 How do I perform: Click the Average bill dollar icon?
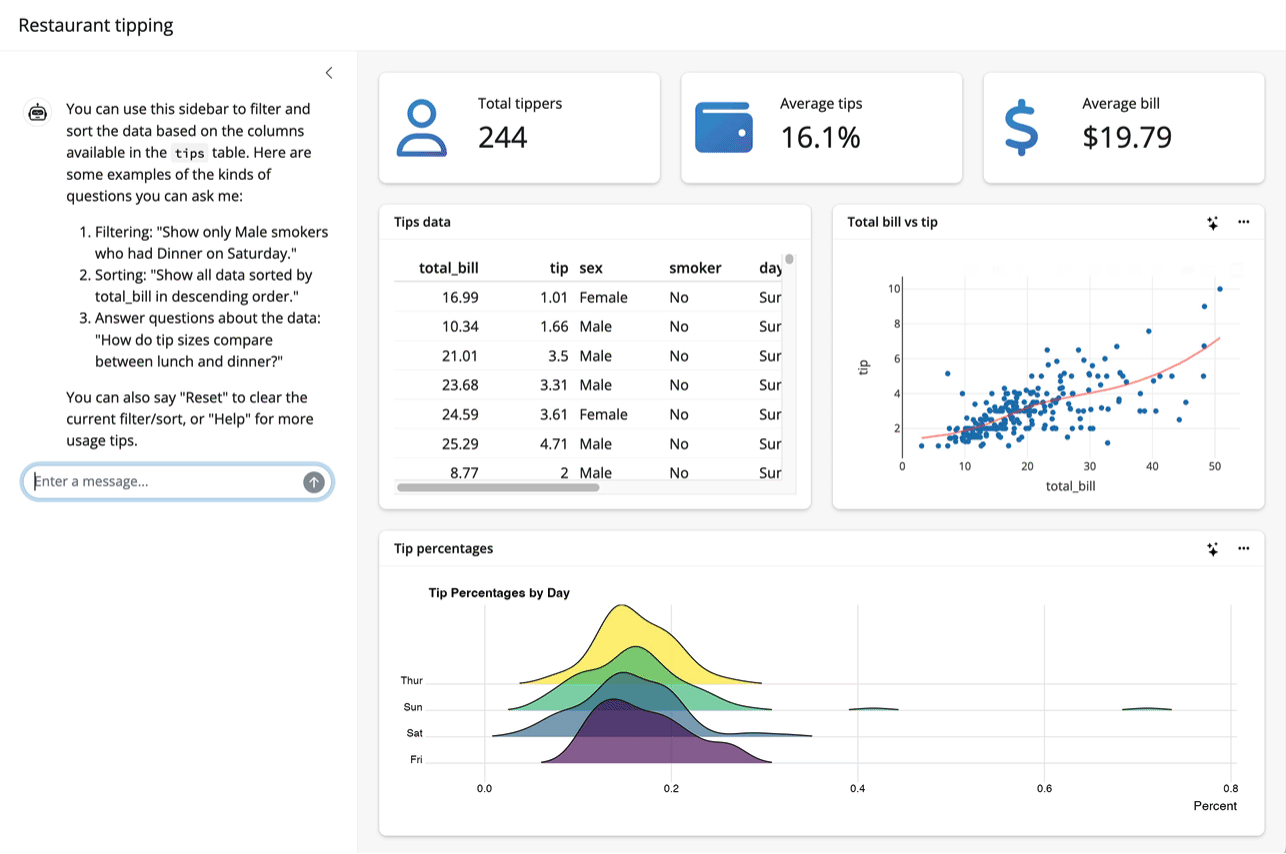click(x=1020, y=128)
